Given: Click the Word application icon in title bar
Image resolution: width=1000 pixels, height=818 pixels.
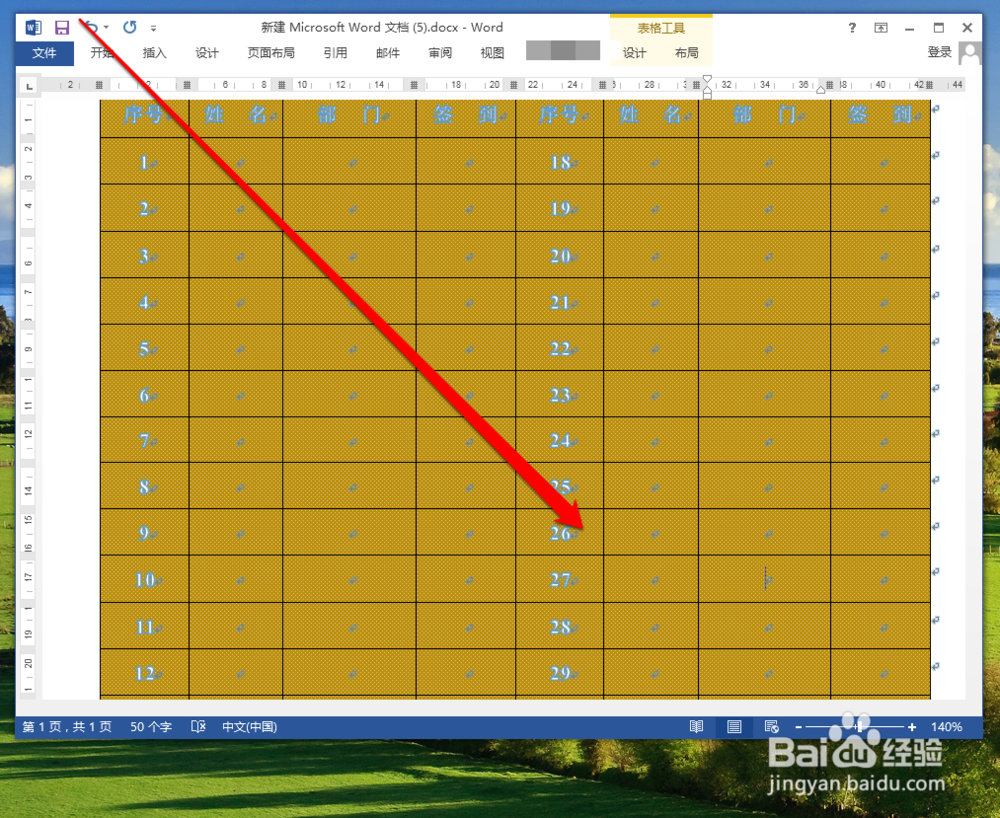Looking at the screenshot, I should point(33,27).
